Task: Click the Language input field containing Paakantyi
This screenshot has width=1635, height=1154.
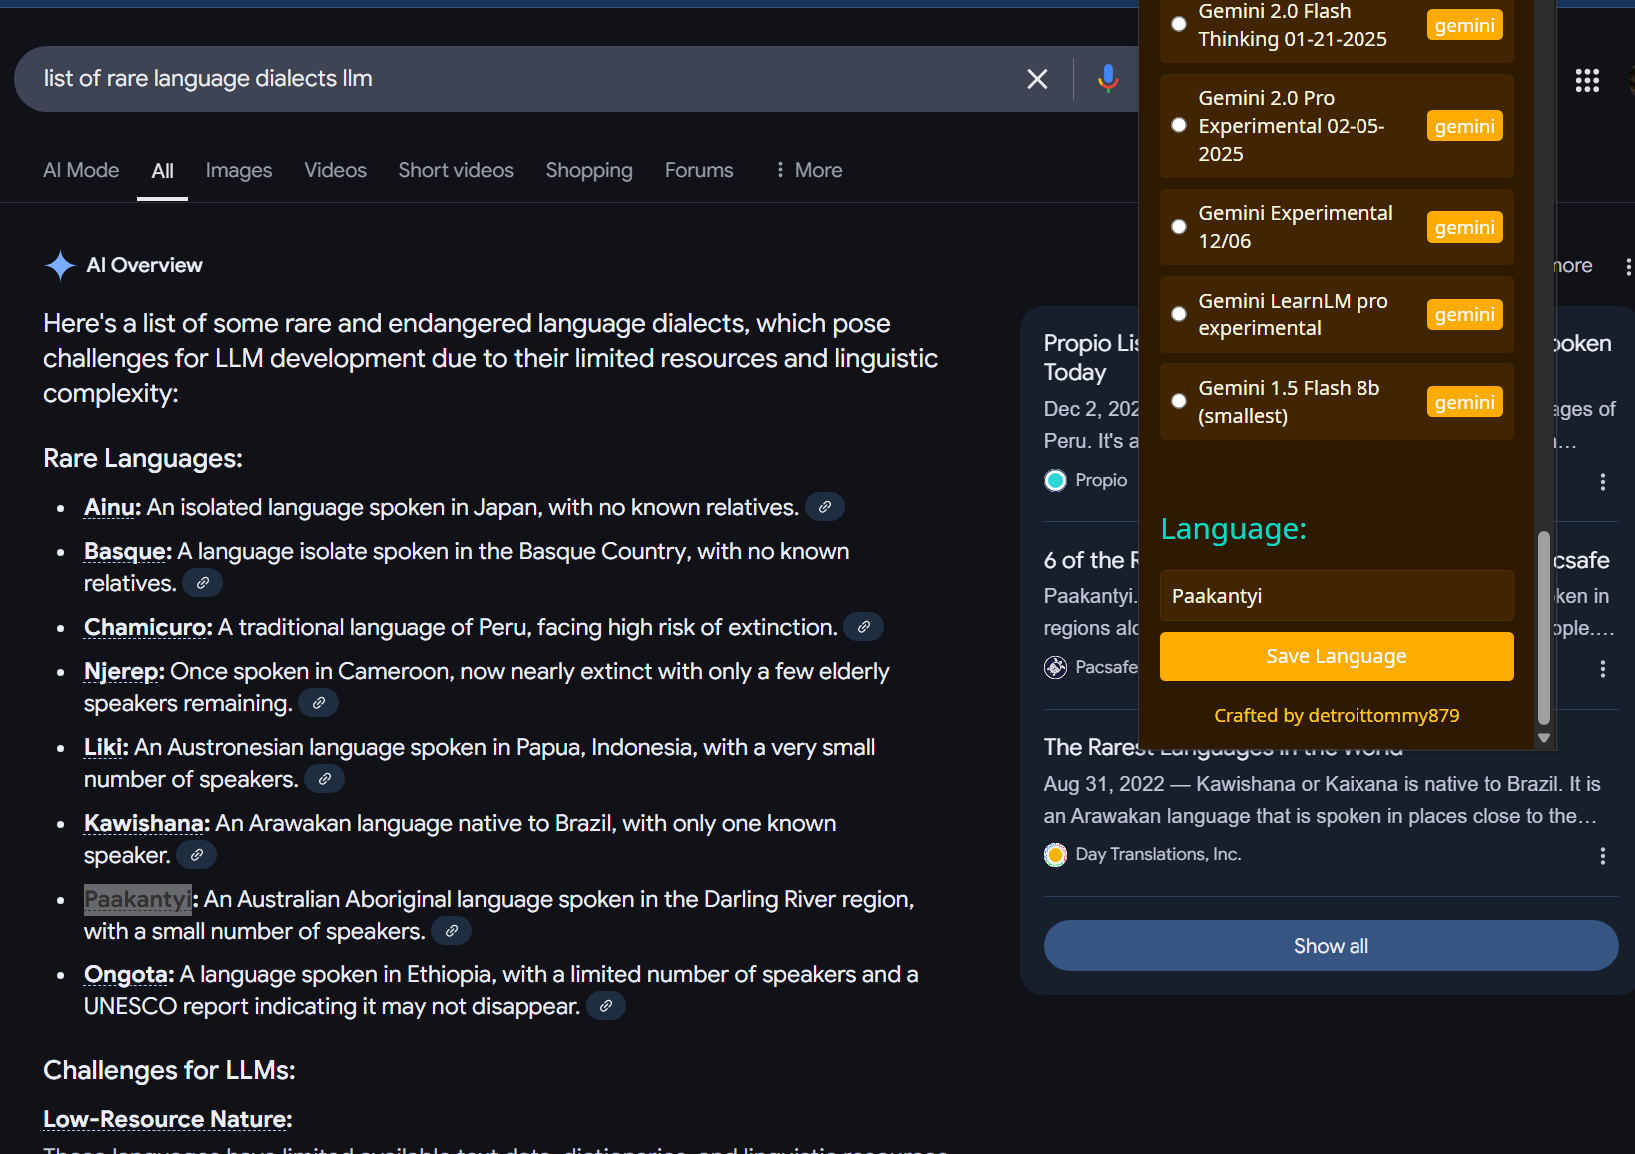Action: pyautogui.click(x=1336, y=596)
